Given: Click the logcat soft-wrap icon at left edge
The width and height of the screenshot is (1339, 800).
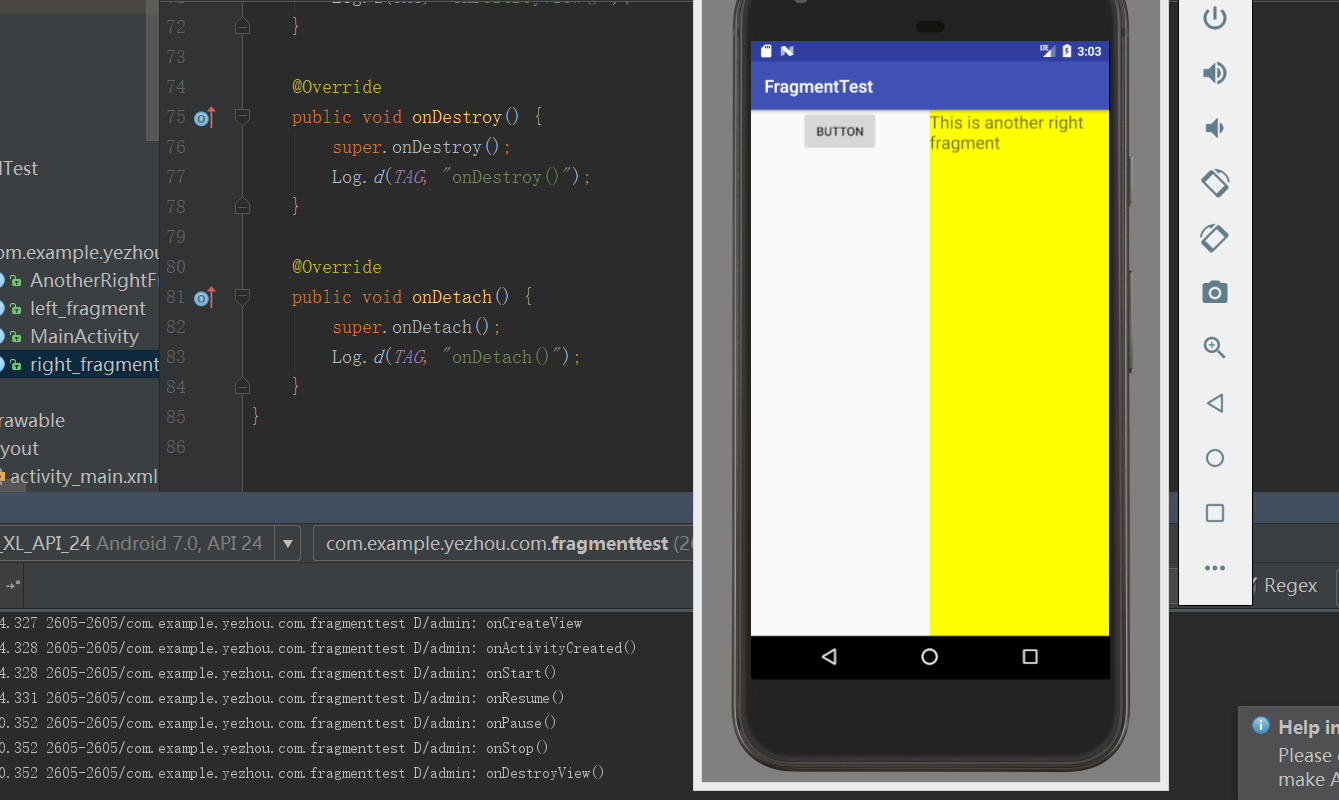Looking at the screenshot, I should pyautogui.click(x=13, y=584).
